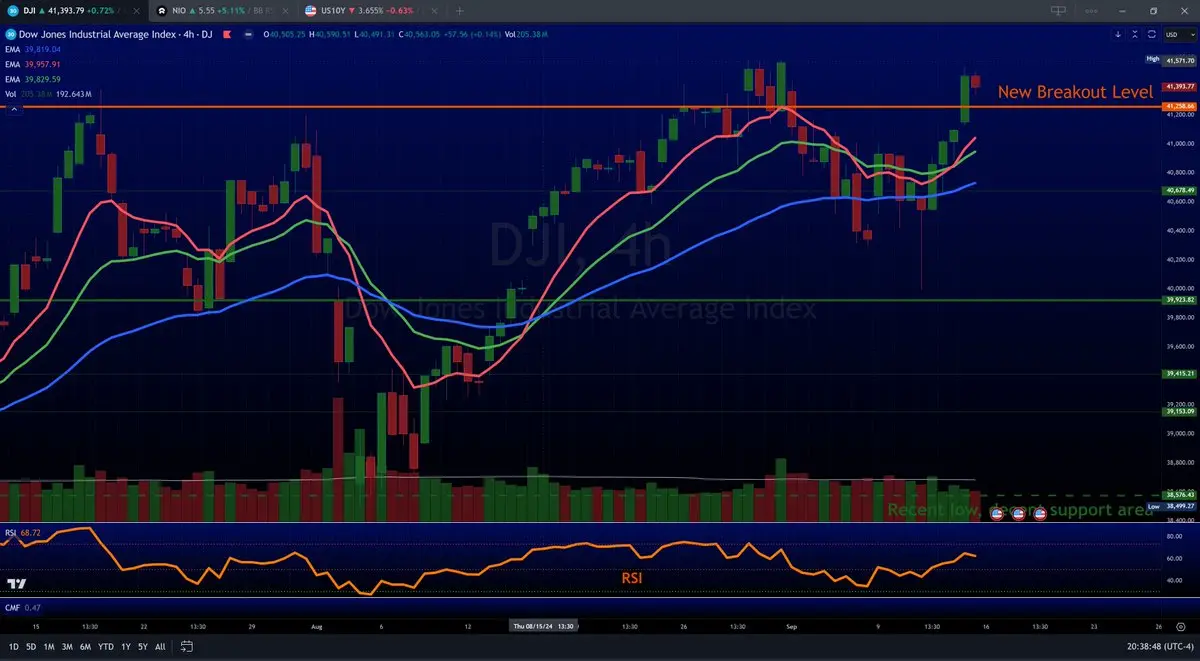Screen dimensions: 1200x661
Task: Set range to All
Action: [x=160, y=647]
